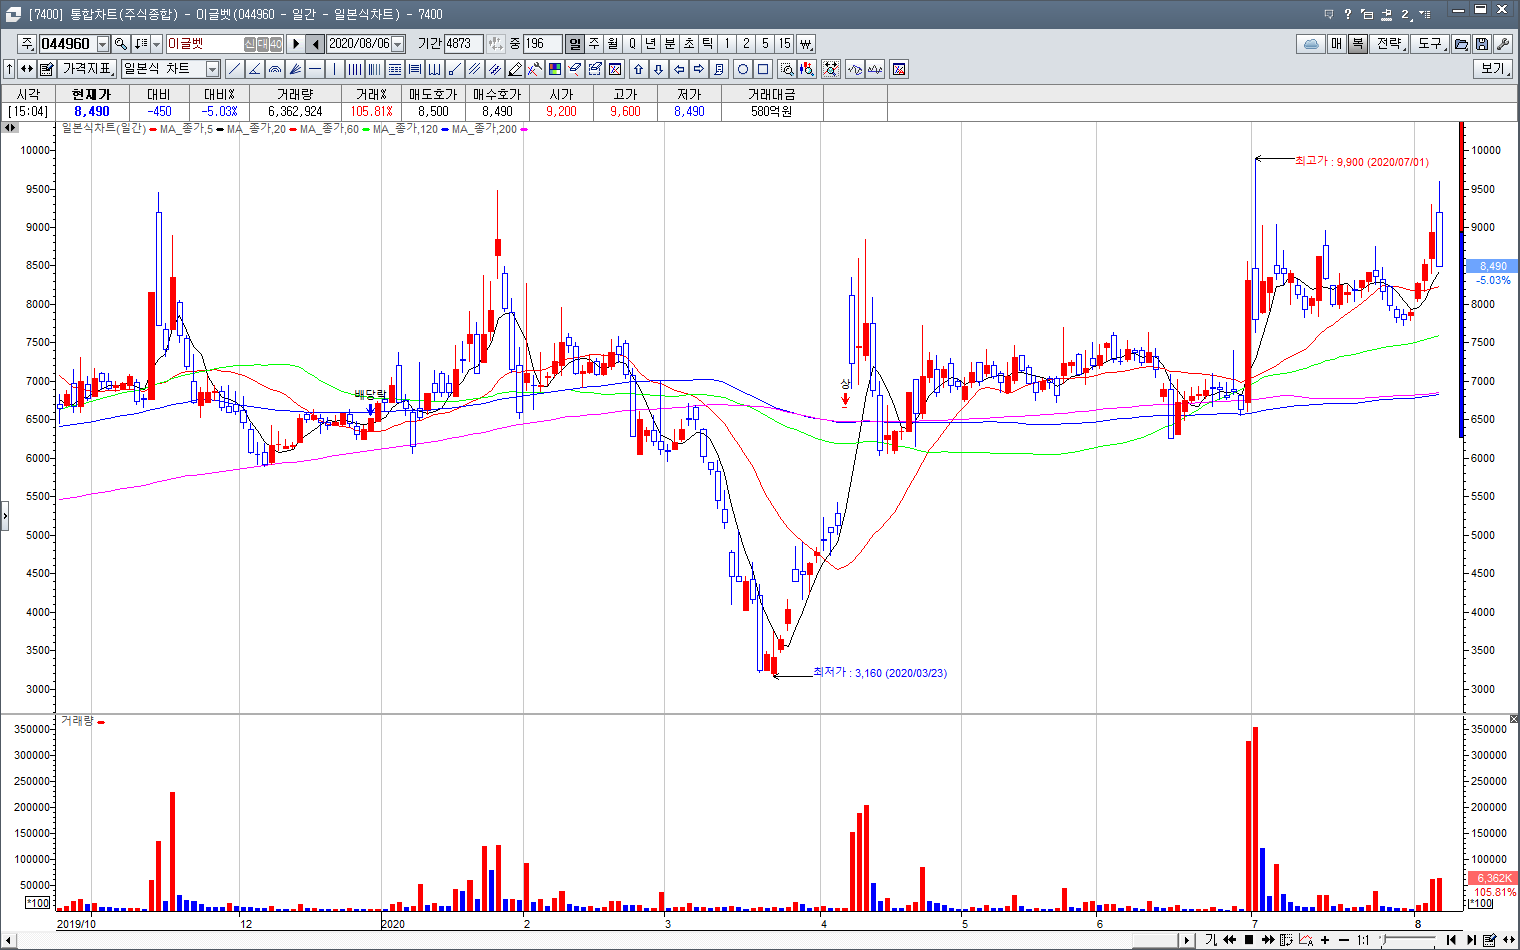Select the horizontal line tool
Image resolution: width=1520 pixels, height=950 pixels.
315,69
